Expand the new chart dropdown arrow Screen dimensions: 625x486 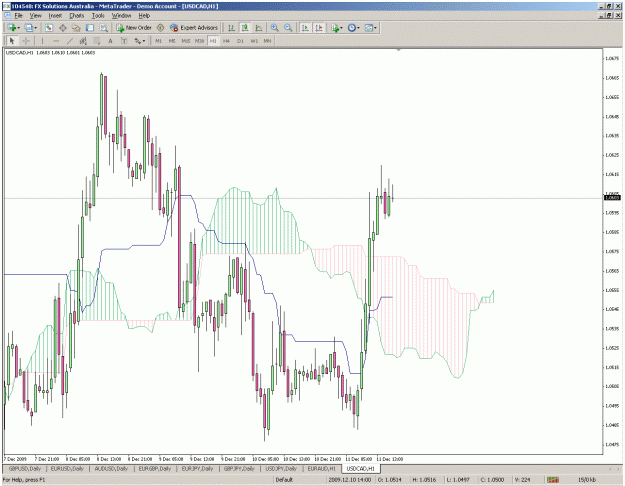18,28
